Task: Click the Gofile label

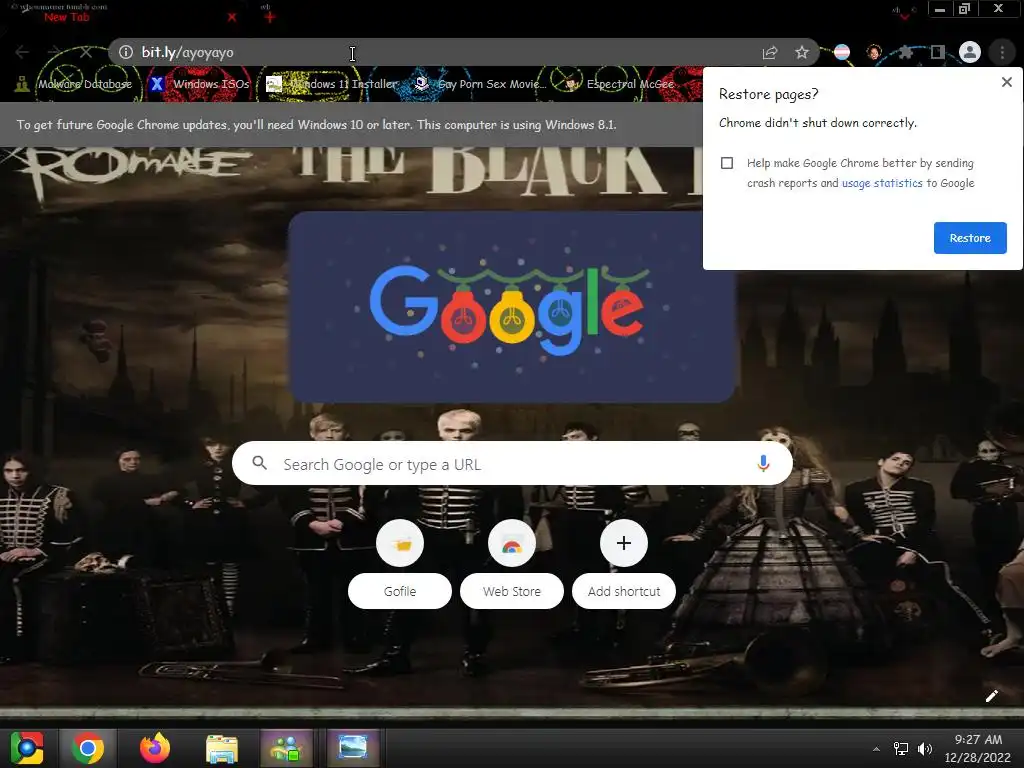Action: point(400,591)
